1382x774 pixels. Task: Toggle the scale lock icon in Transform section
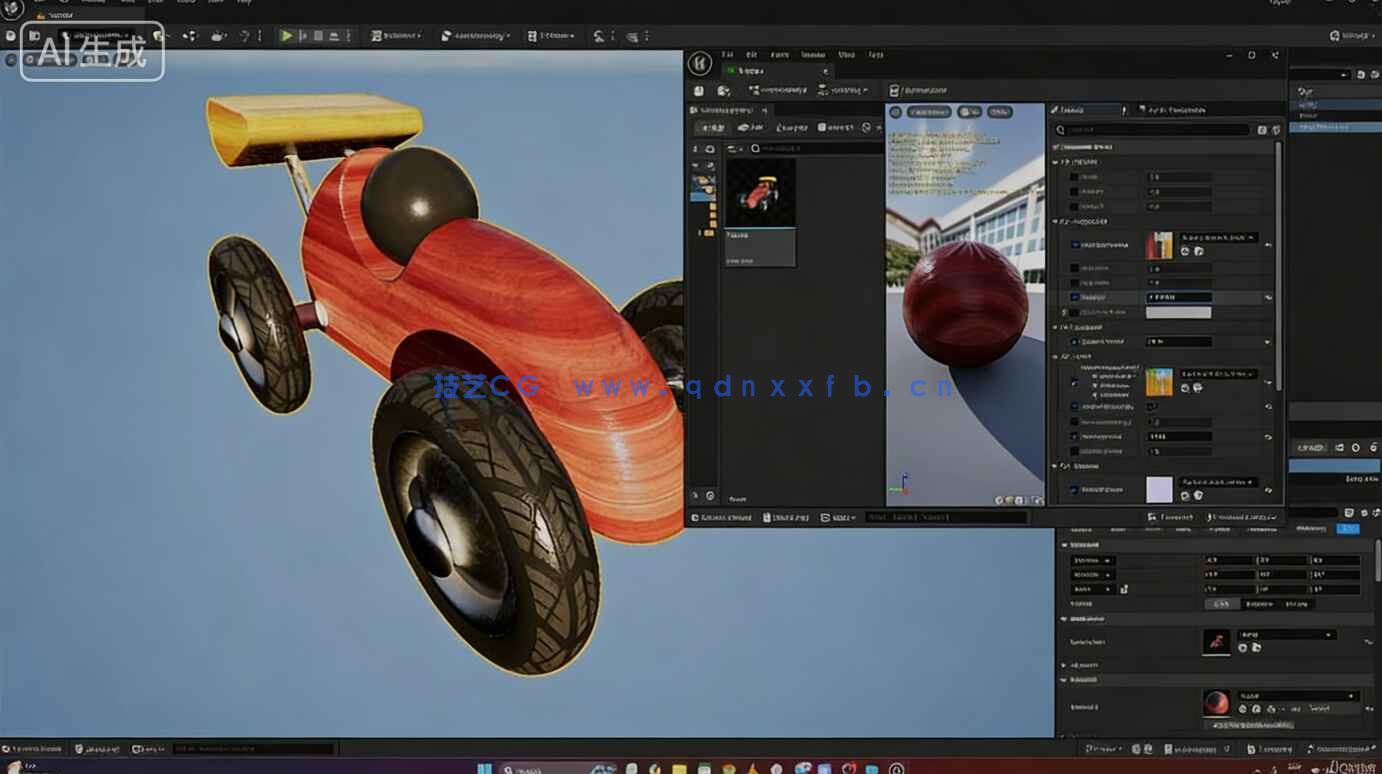[1123, 589]
